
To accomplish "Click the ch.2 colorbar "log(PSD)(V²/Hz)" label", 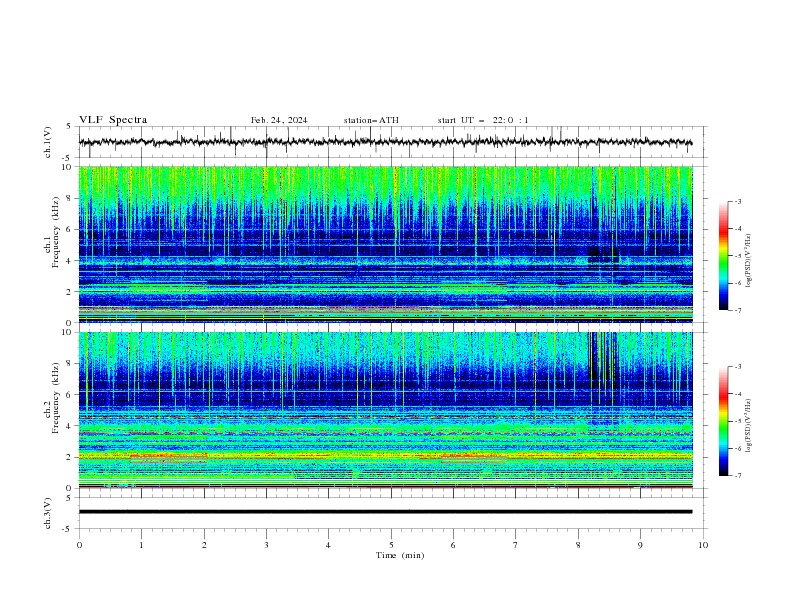I will point(748,426).
